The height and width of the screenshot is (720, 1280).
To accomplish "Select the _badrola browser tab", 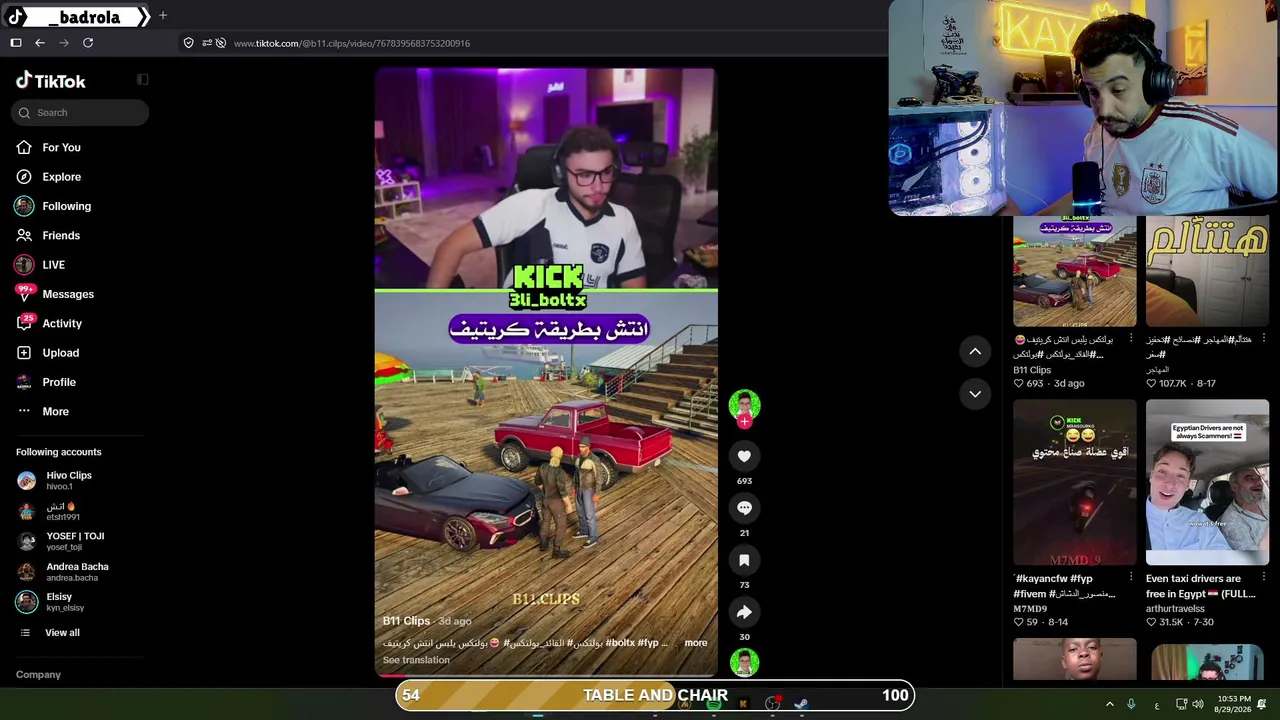I will (x=77, y=16).
